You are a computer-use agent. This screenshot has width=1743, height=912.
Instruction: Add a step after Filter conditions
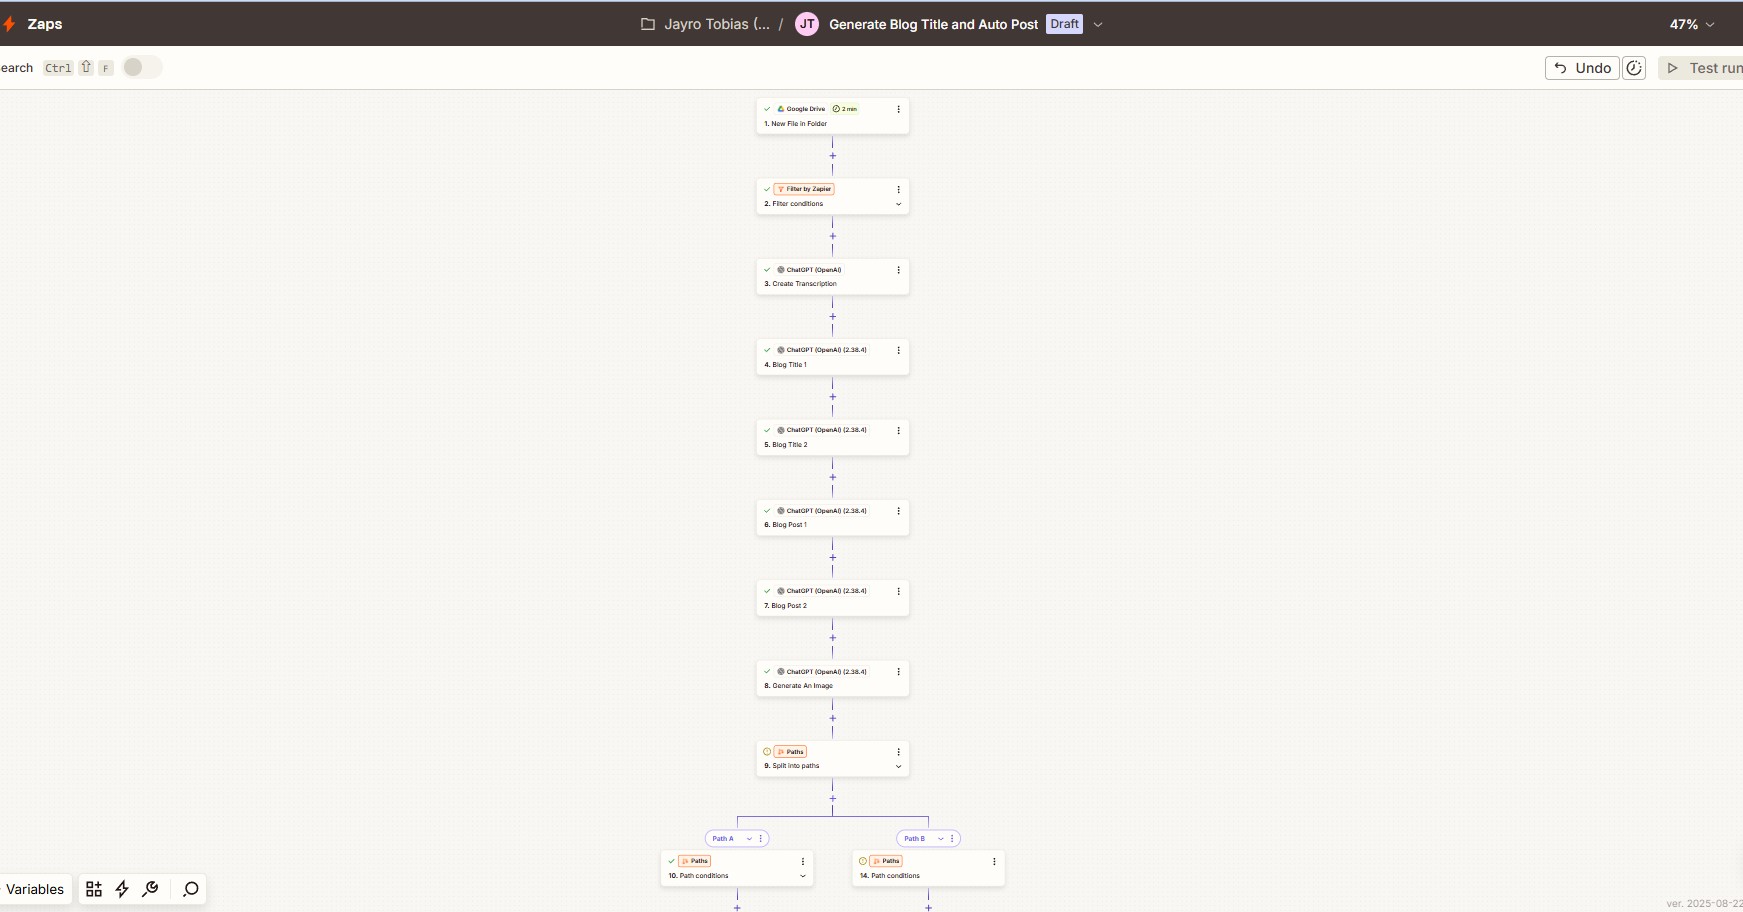[832, 236]
